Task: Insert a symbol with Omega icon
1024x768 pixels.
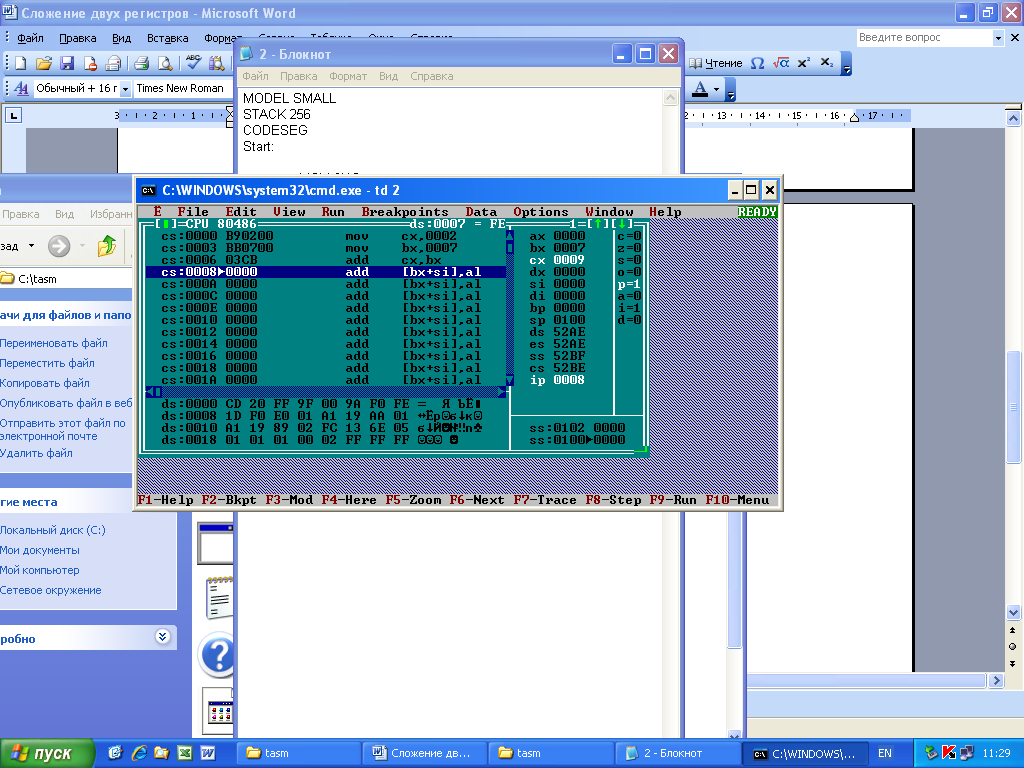Action: (x=758, y=63)
